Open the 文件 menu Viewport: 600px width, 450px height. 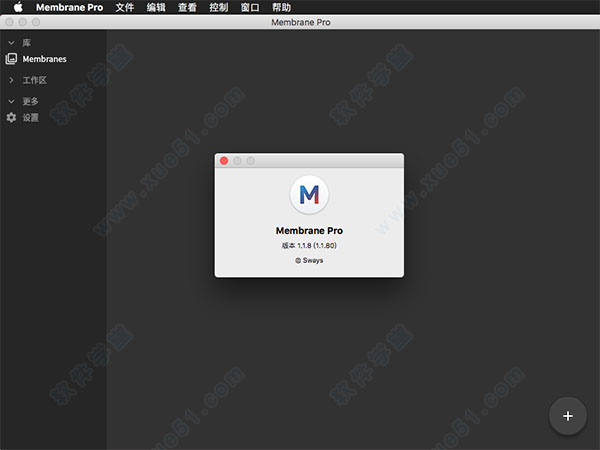pos(125,7)
